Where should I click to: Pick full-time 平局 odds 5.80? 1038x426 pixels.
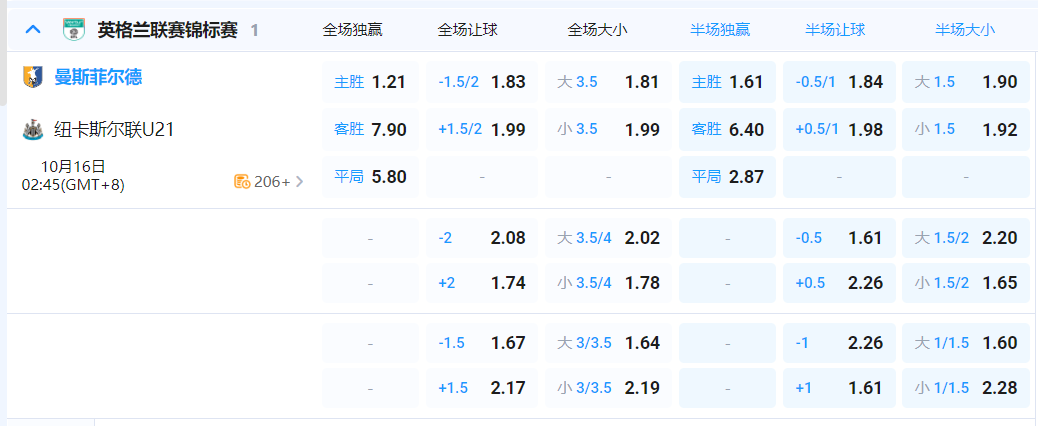370,177
